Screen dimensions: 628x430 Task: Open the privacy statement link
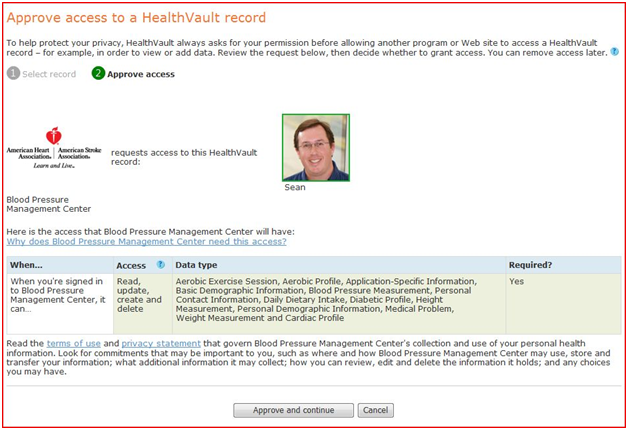161,344
